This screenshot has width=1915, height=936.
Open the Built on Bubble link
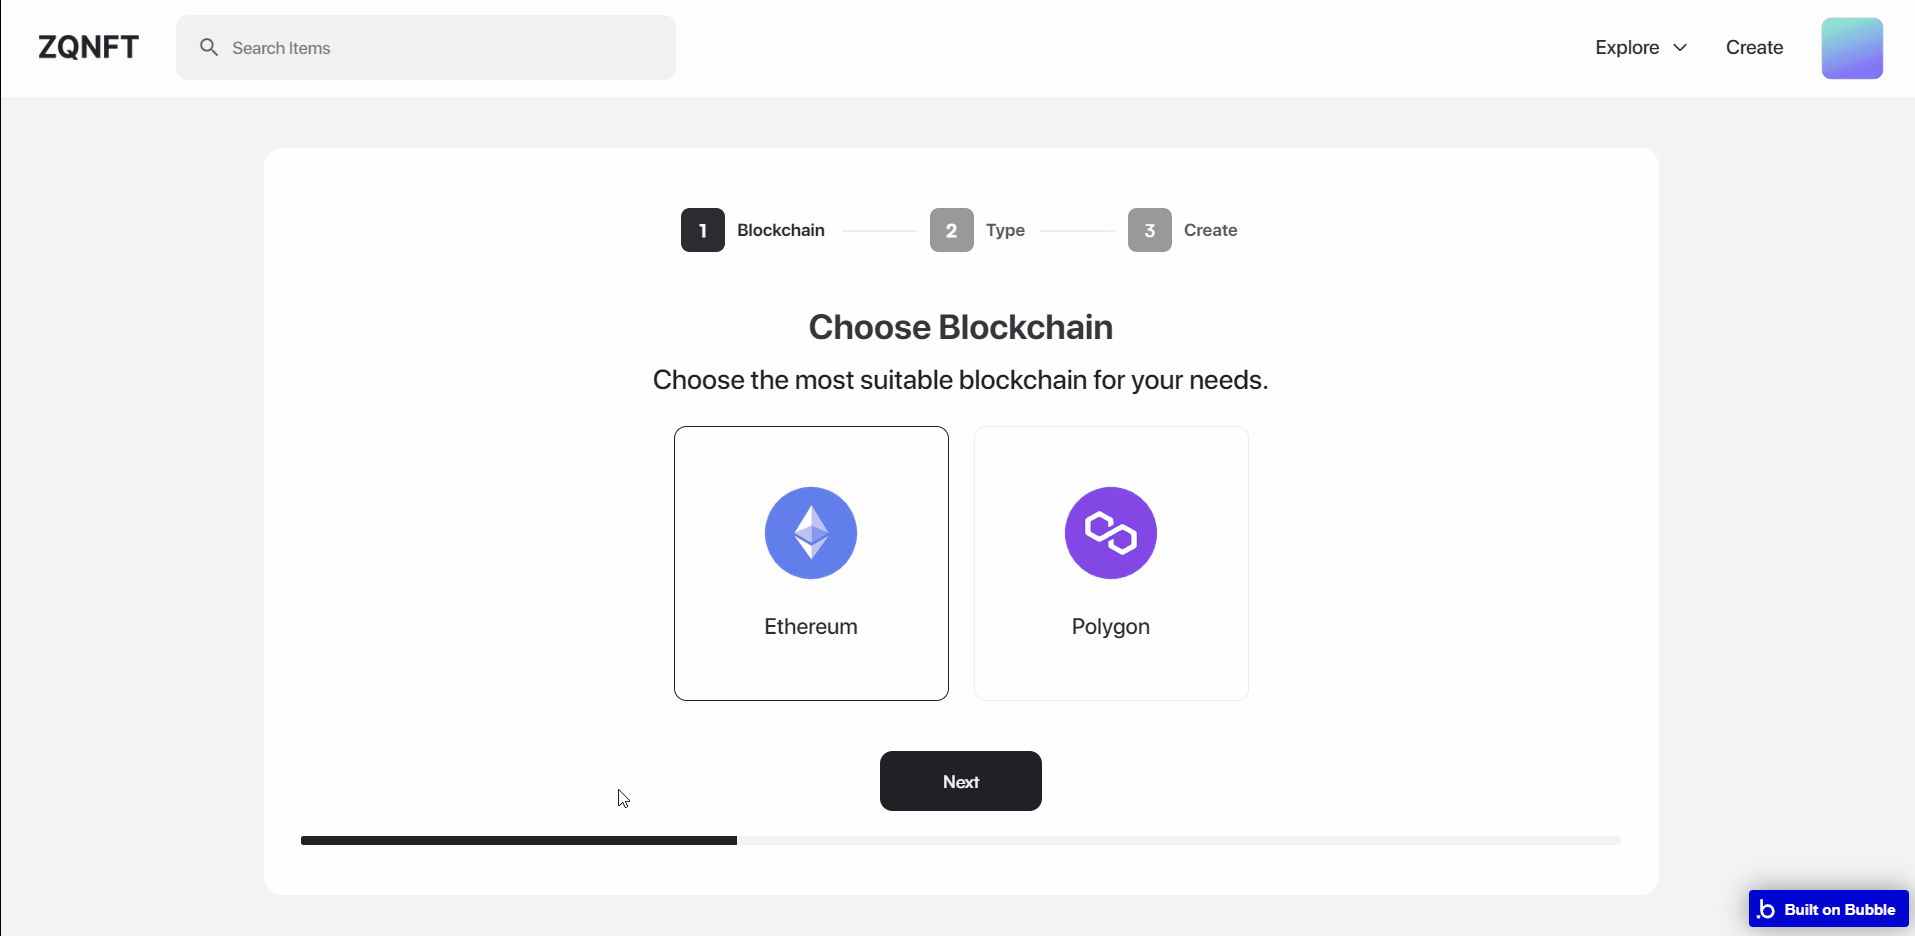[1828, 909]
